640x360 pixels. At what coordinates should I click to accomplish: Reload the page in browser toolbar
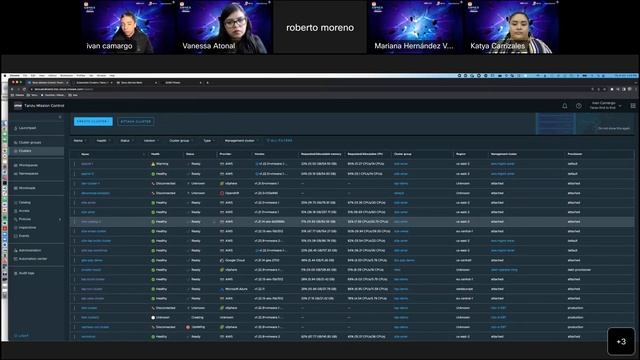pyautogui.click(x=24, y=89)
